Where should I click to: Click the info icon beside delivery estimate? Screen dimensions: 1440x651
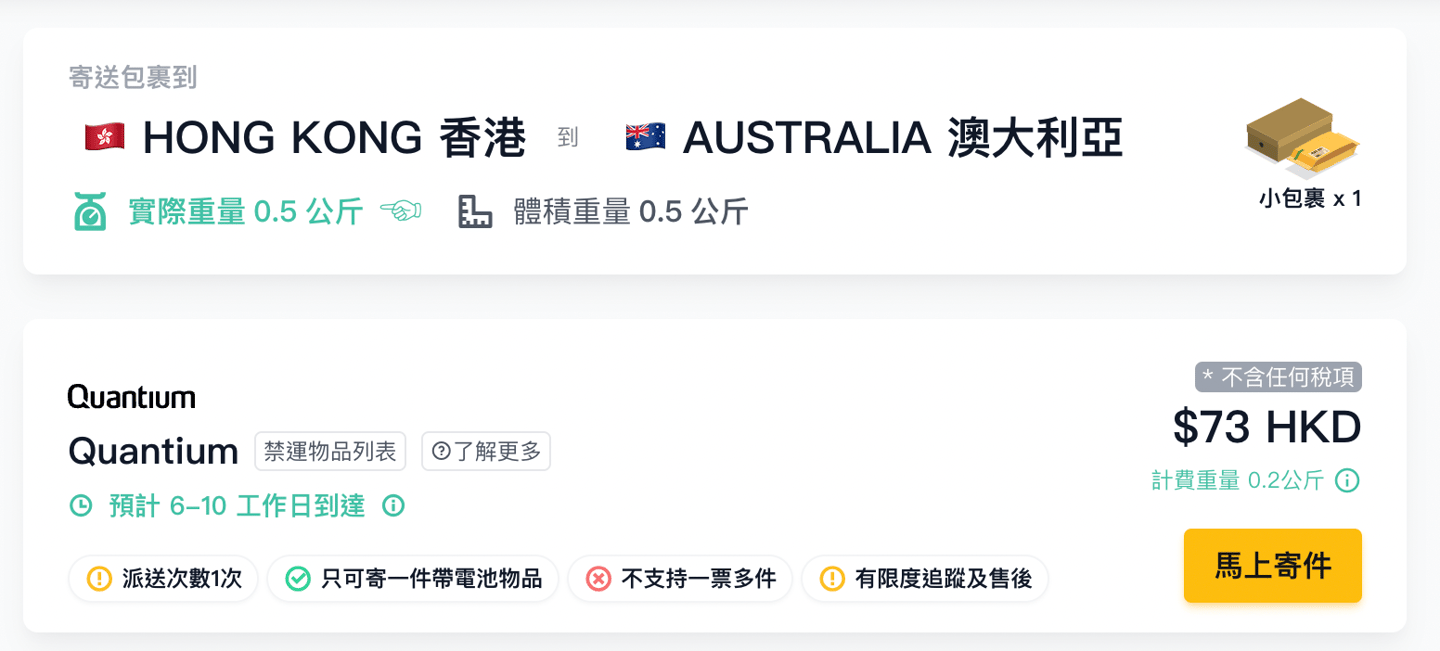(394, 506)
